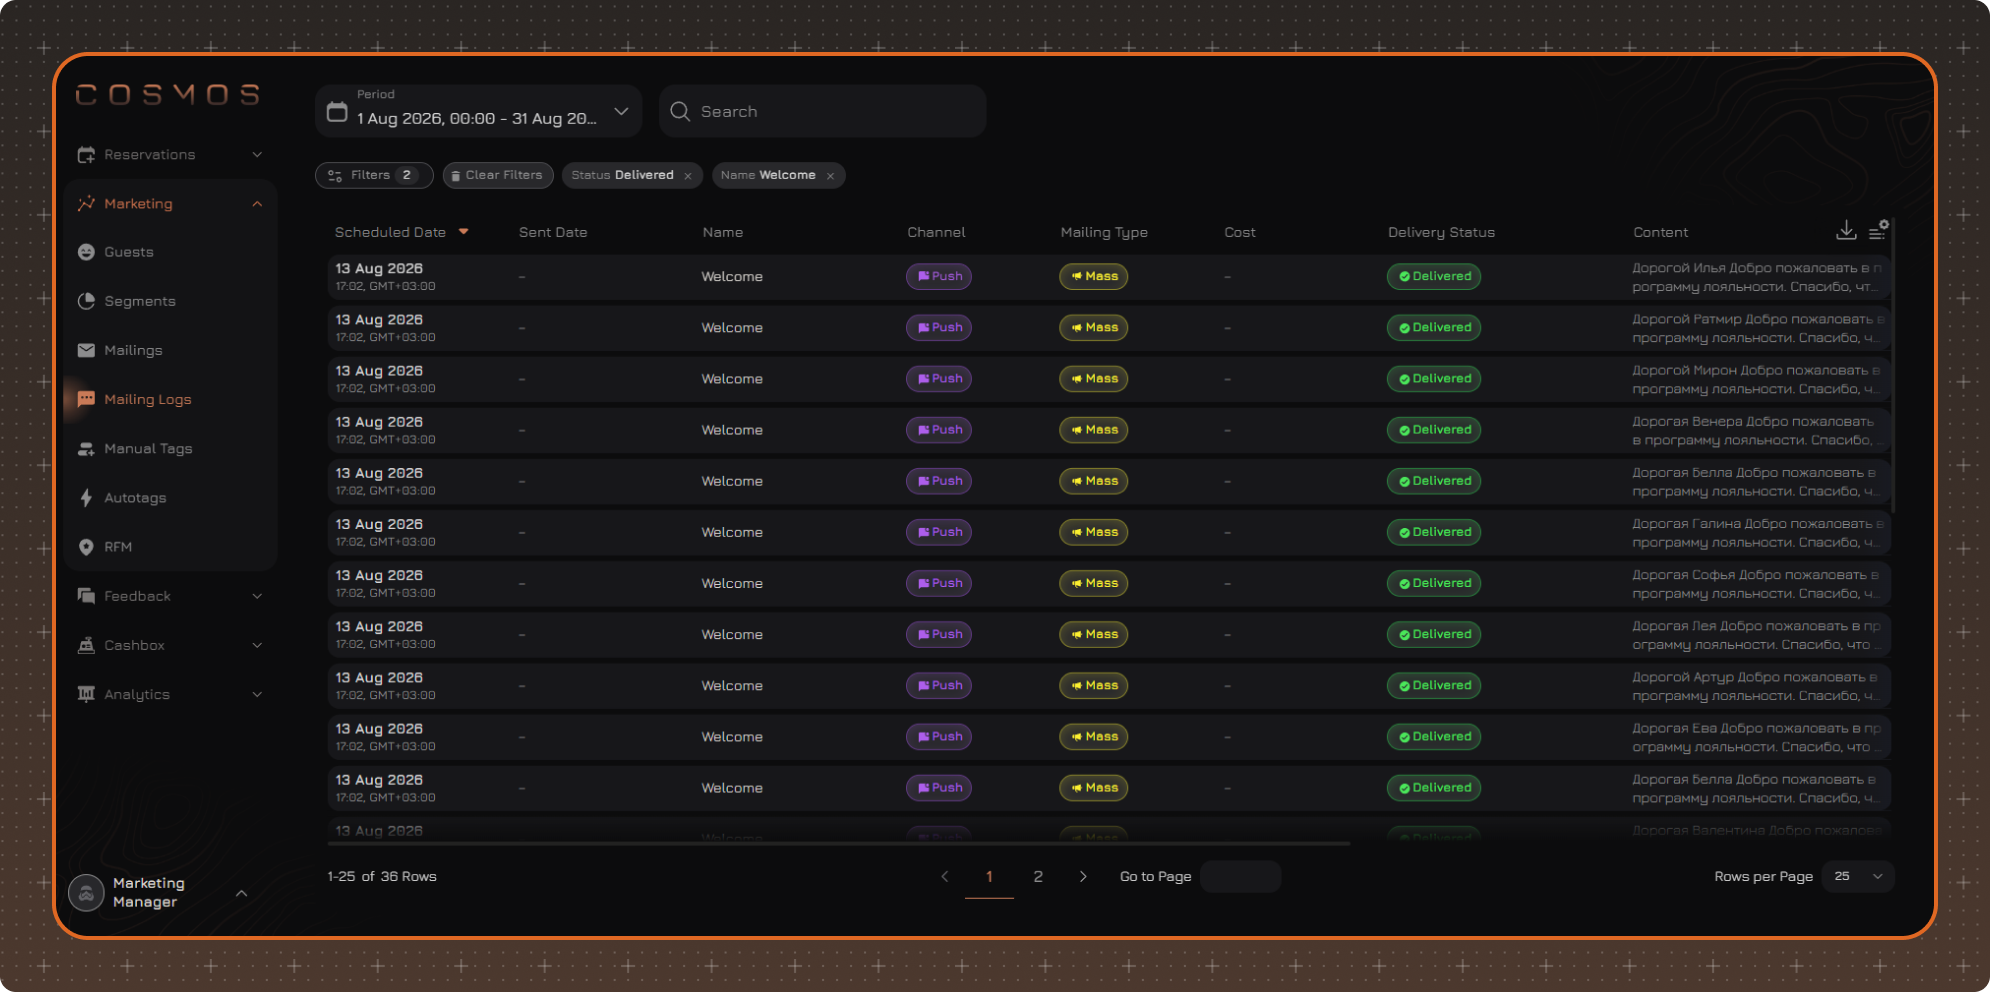
Task: Open the Rows per Page dropdown
Action: [1858, 876]
